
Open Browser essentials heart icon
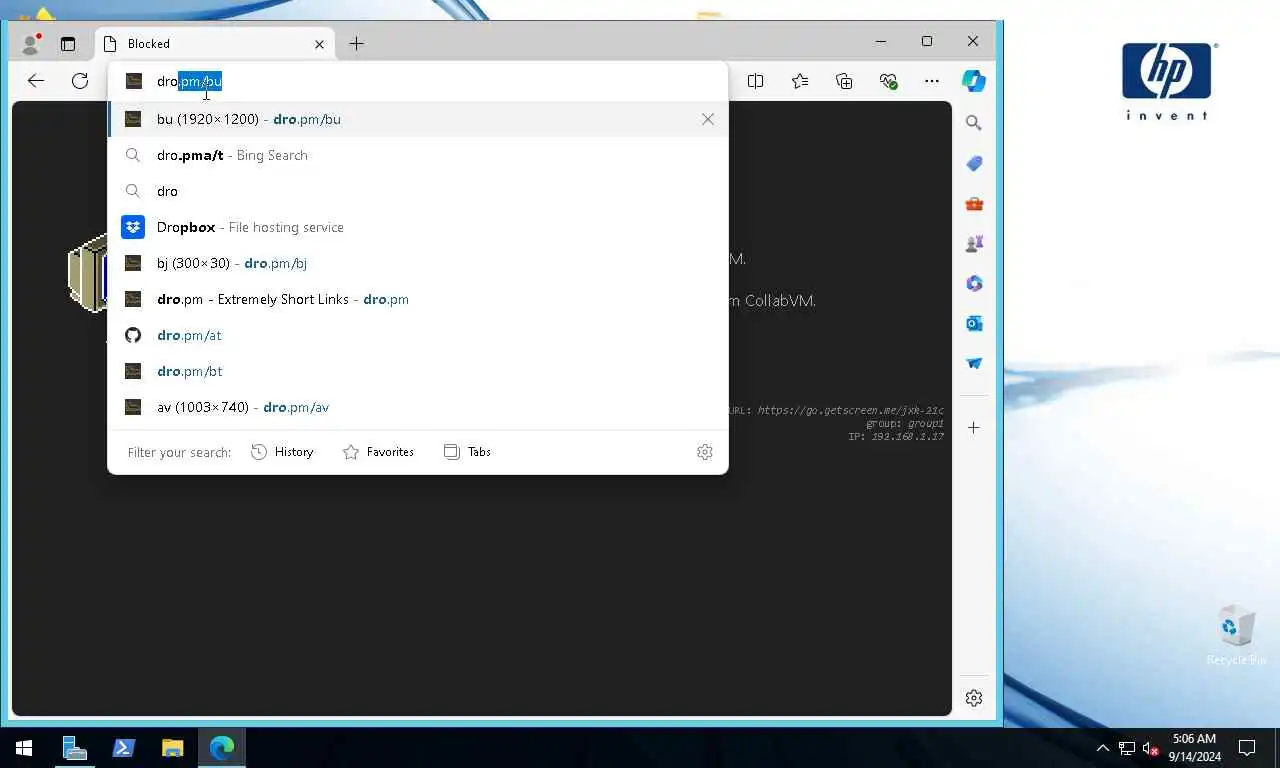click(x=888, y=81)
